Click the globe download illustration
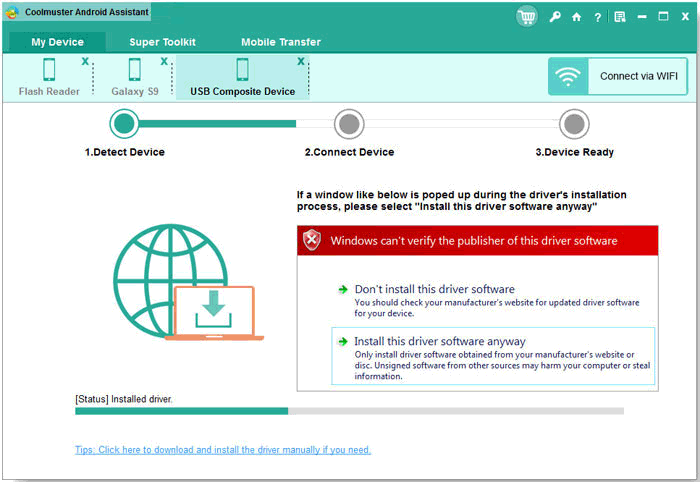The image size is (700, 482). (x=188, y=282)
